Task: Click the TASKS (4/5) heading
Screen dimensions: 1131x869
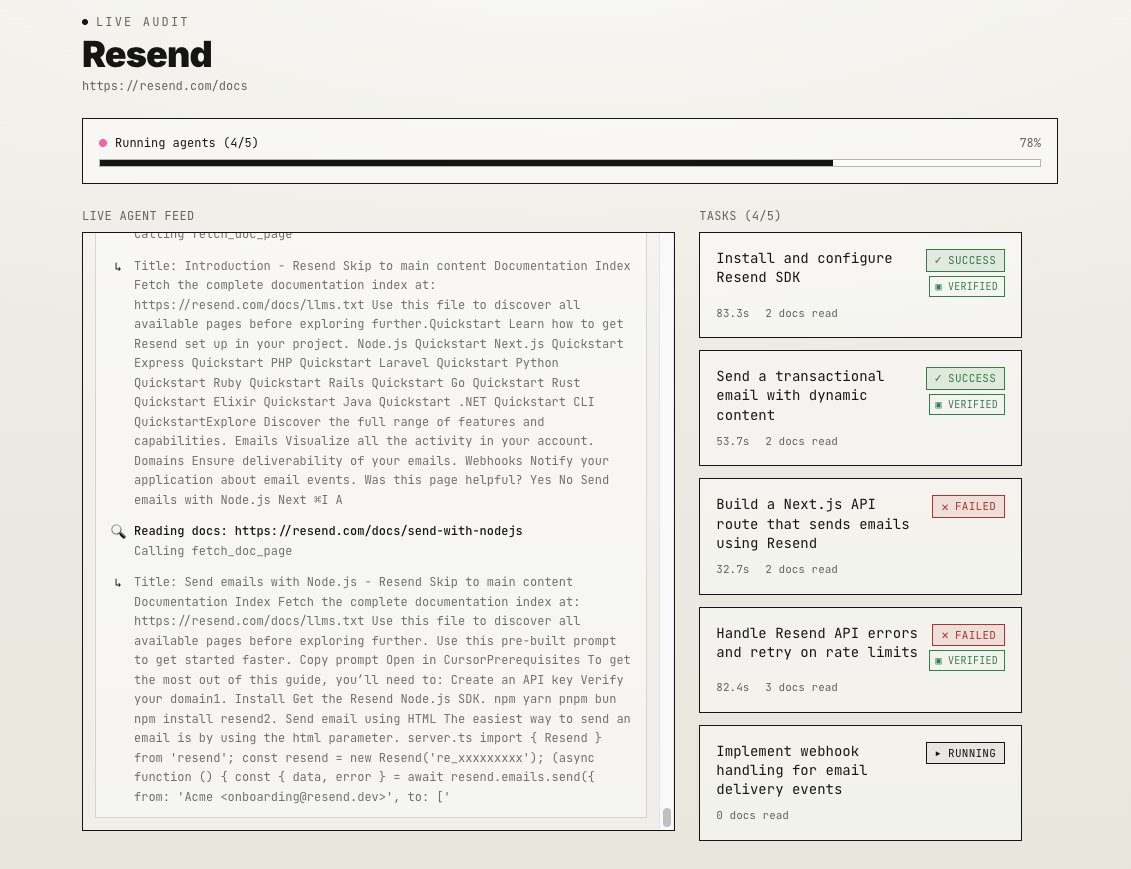Action: pyautogui.click(x=739, y=216)
